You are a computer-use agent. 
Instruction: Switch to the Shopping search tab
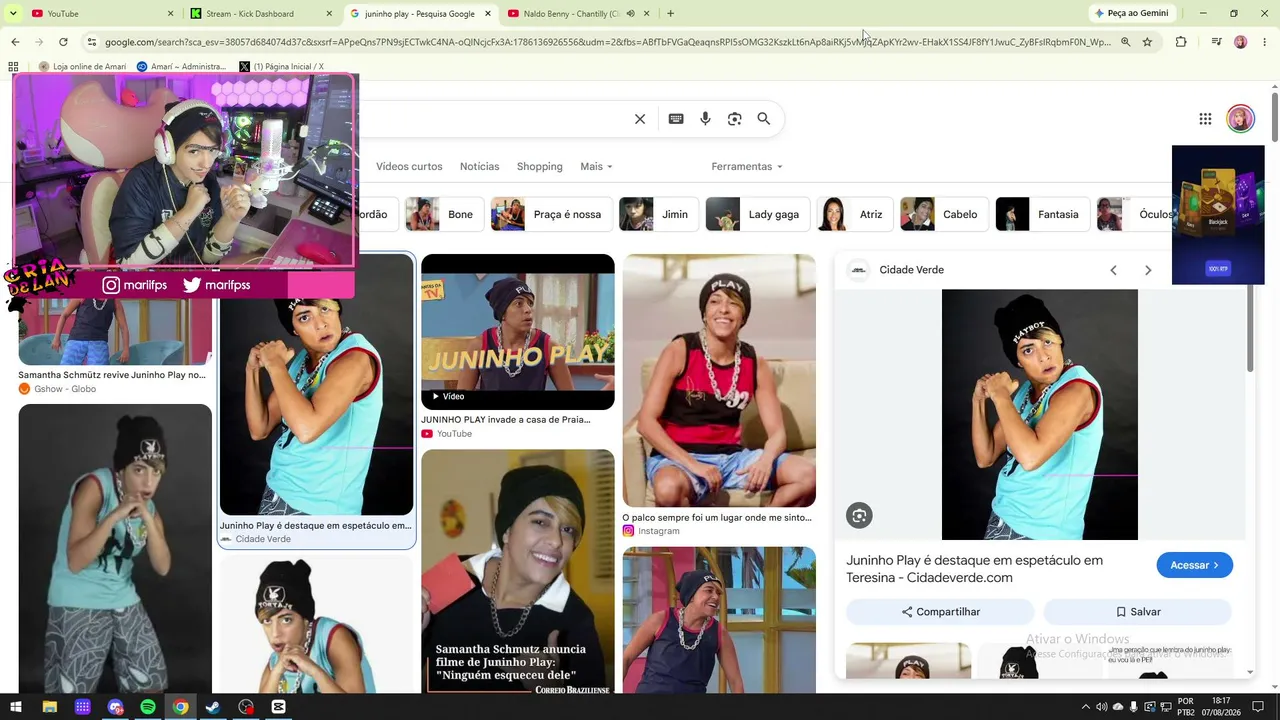point(540,166)
